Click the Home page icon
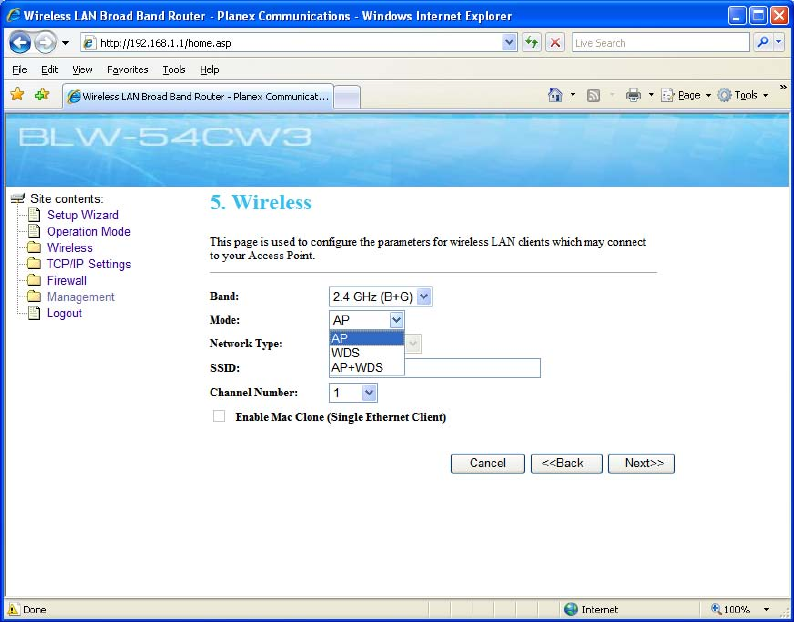Viewport: 794px width, 622px height. [555, 95]
